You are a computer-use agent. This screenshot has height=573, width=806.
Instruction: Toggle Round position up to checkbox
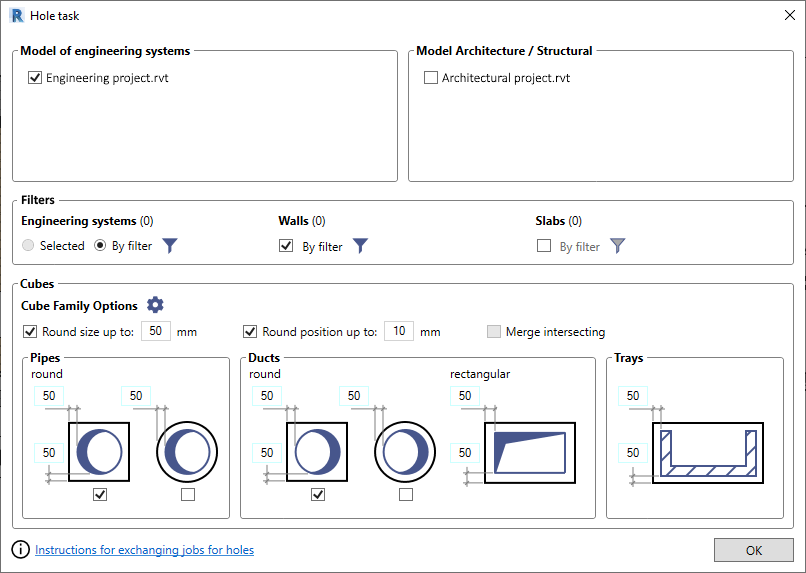pyautogui.click(x=250, y=331)
